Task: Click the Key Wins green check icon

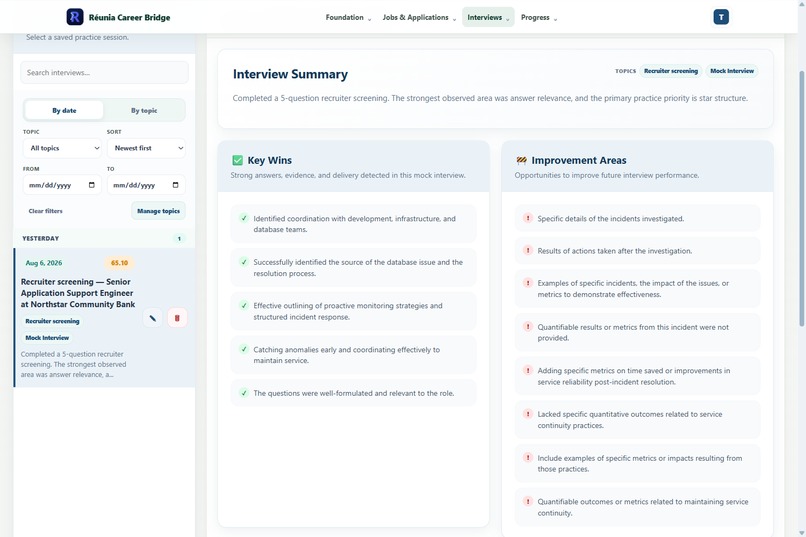Action: pyautogui.click(x=237, y=160)
